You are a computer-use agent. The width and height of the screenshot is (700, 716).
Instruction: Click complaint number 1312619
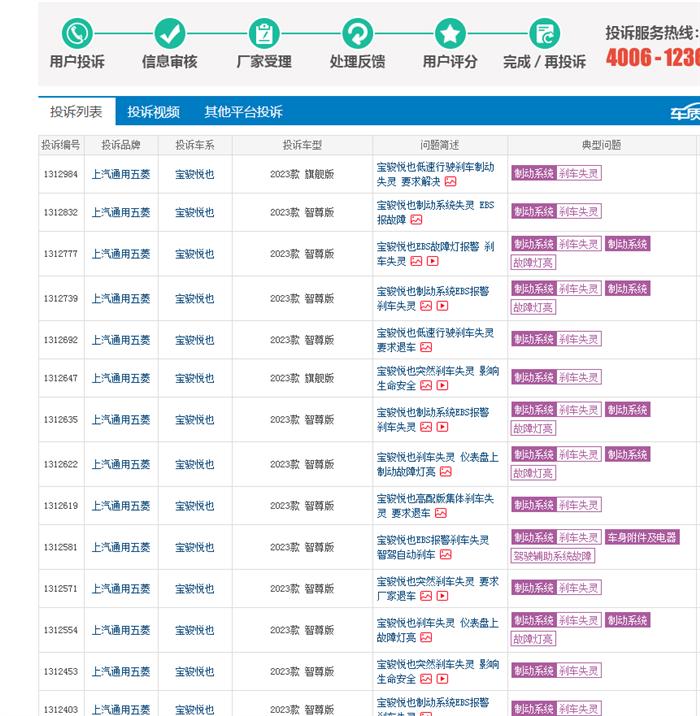61,506
